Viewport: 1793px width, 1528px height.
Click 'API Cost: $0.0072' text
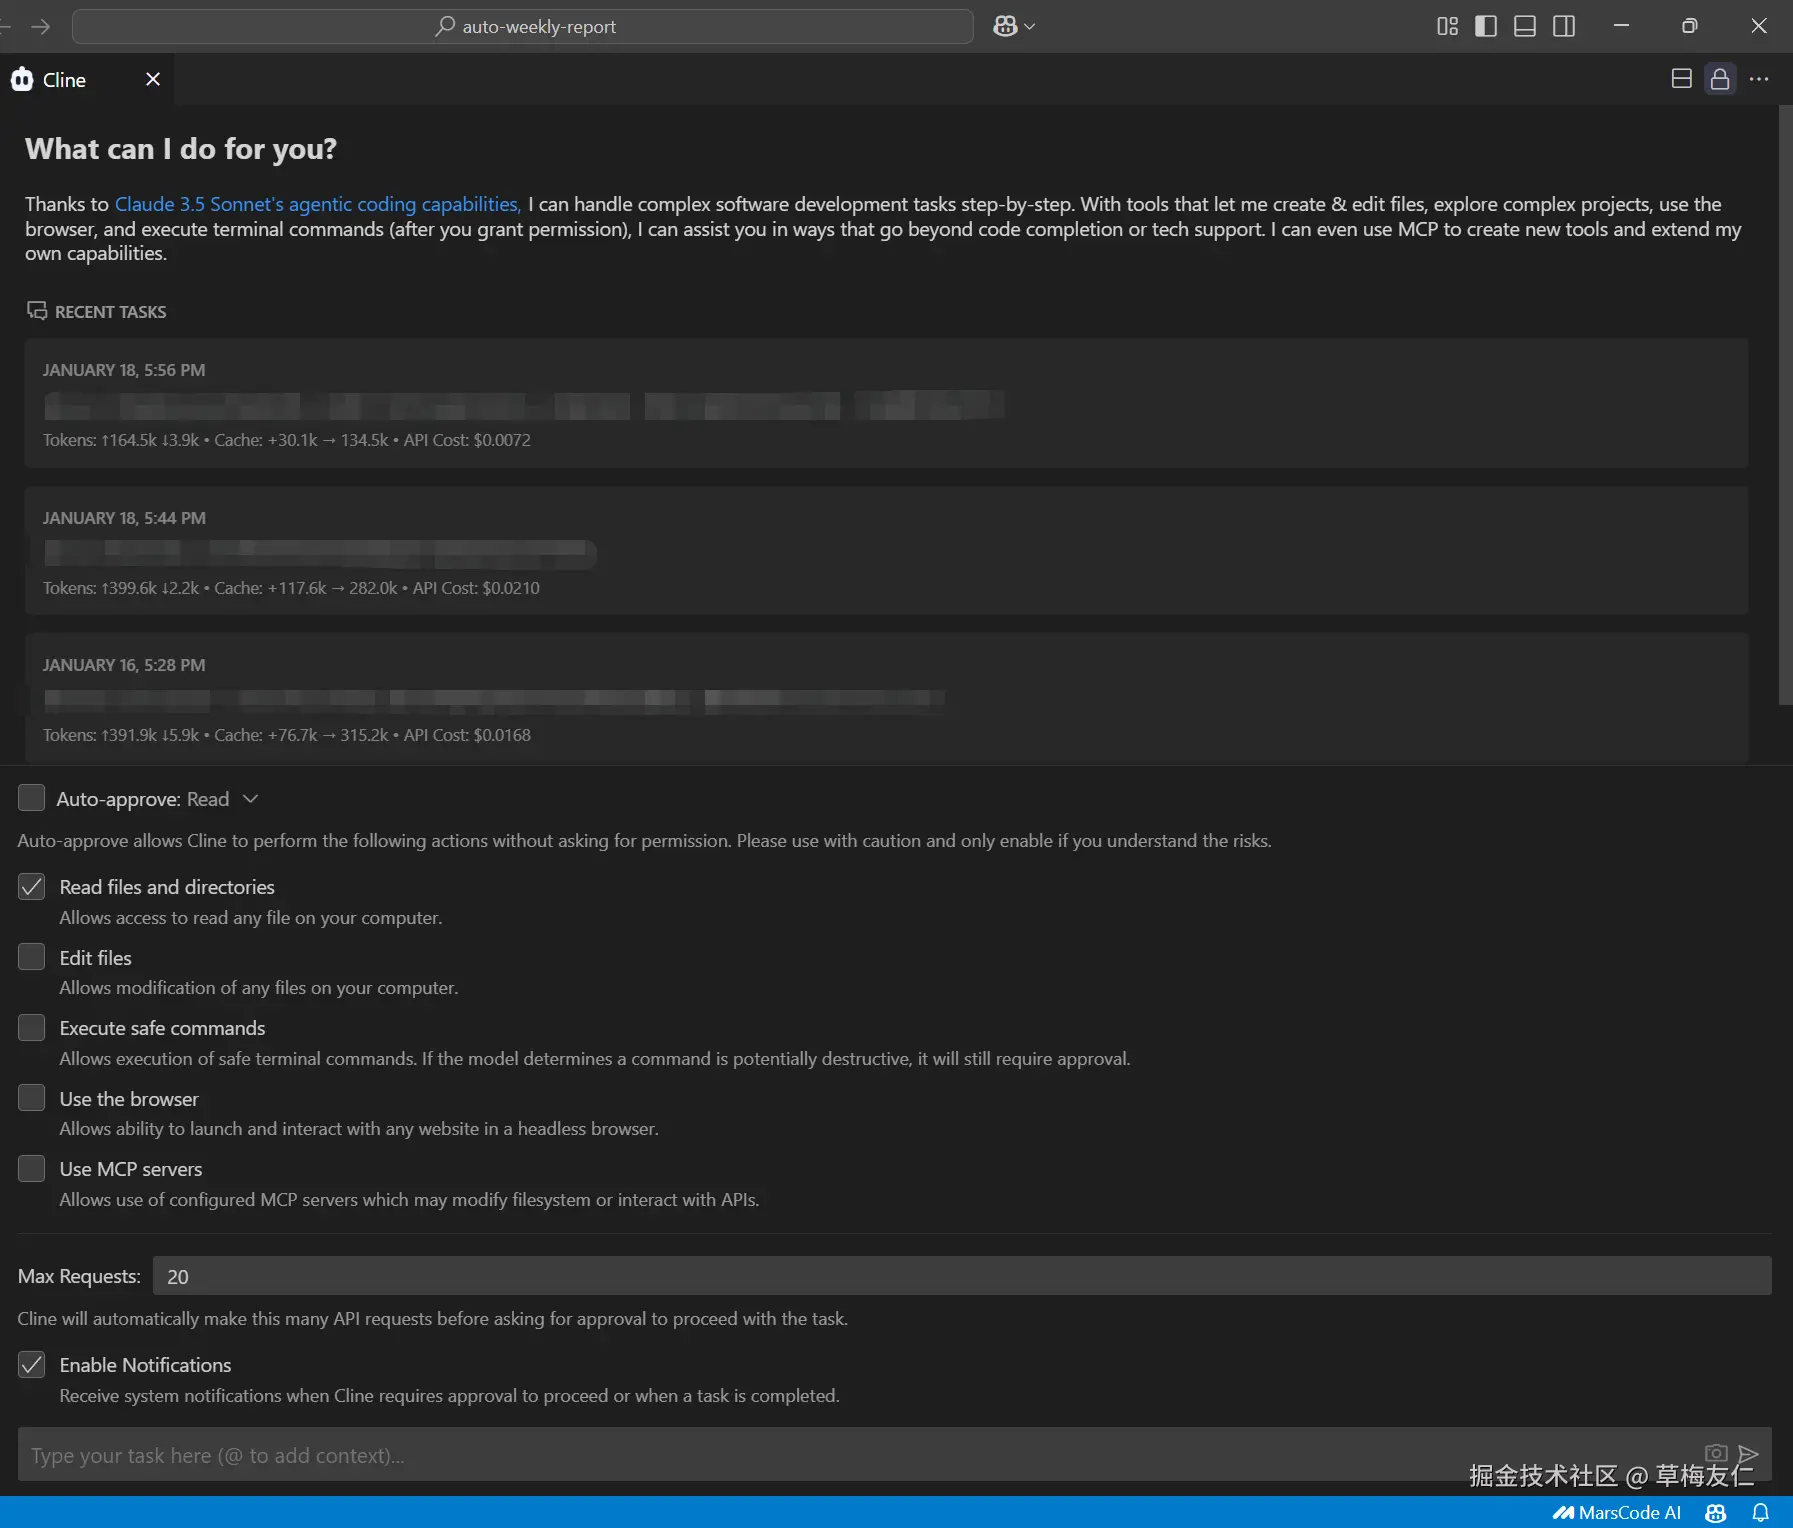coord(467,440)
